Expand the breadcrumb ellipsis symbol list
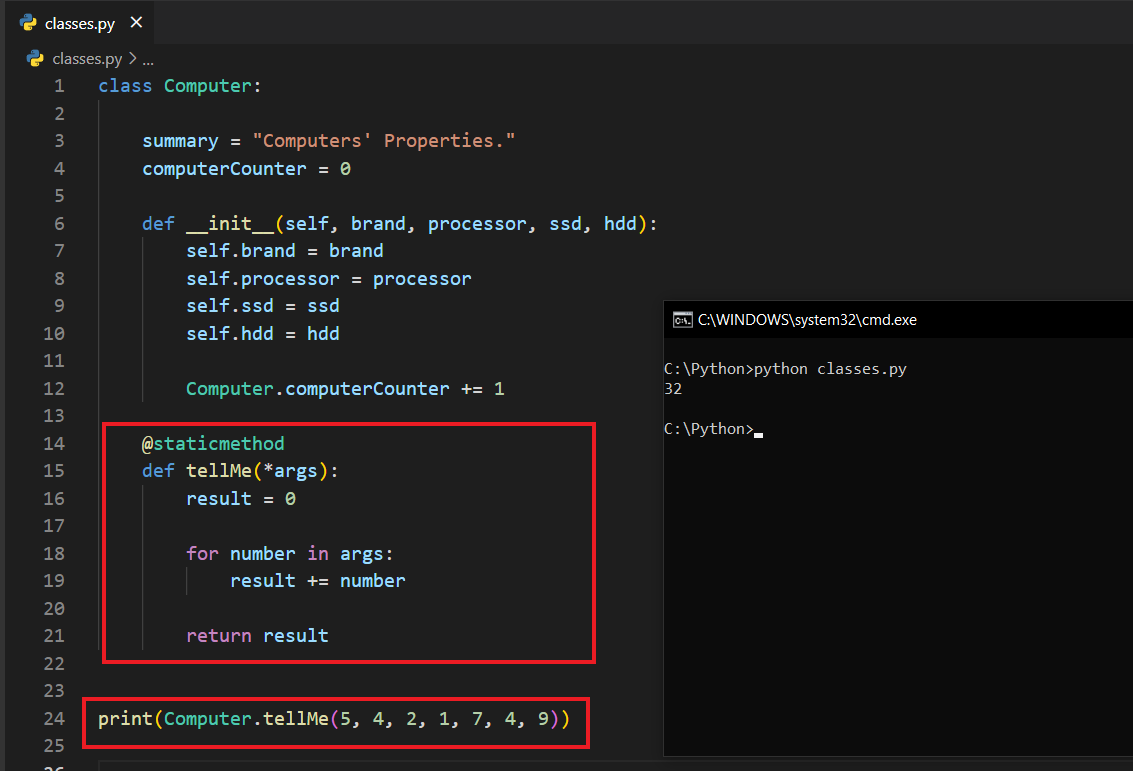Screen dimensions: 1133x771 (148, 59)
